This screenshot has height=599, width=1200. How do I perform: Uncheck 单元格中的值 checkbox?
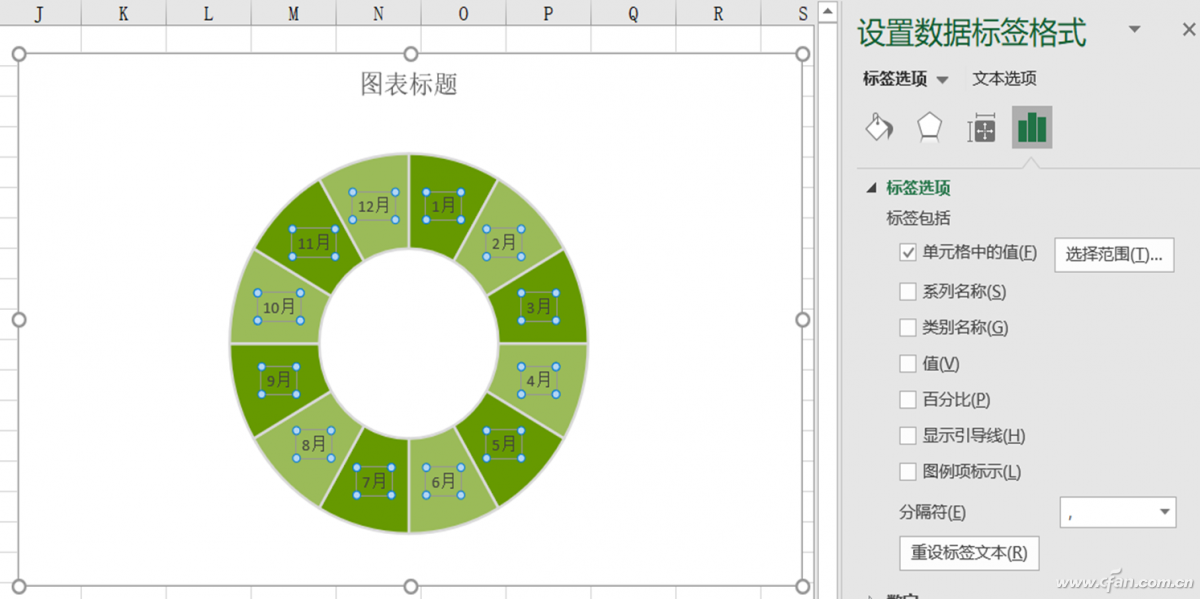click(908, 253)
